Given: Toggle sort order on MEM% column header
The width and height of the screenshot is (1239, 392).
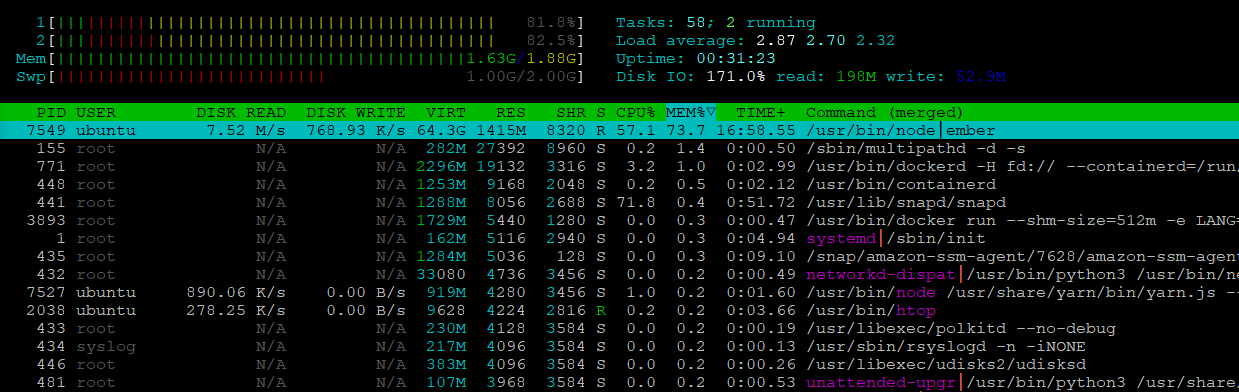Looking at the screenshot, I should coord(691,112).
